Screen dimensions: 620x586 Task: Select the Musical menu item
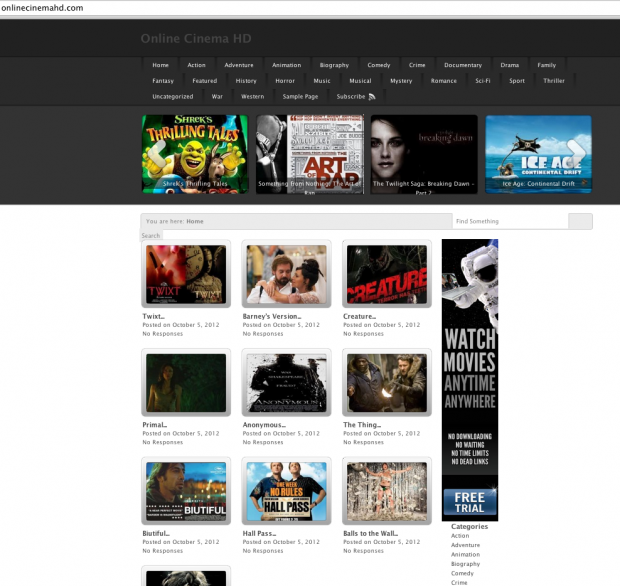click(360, 81)
